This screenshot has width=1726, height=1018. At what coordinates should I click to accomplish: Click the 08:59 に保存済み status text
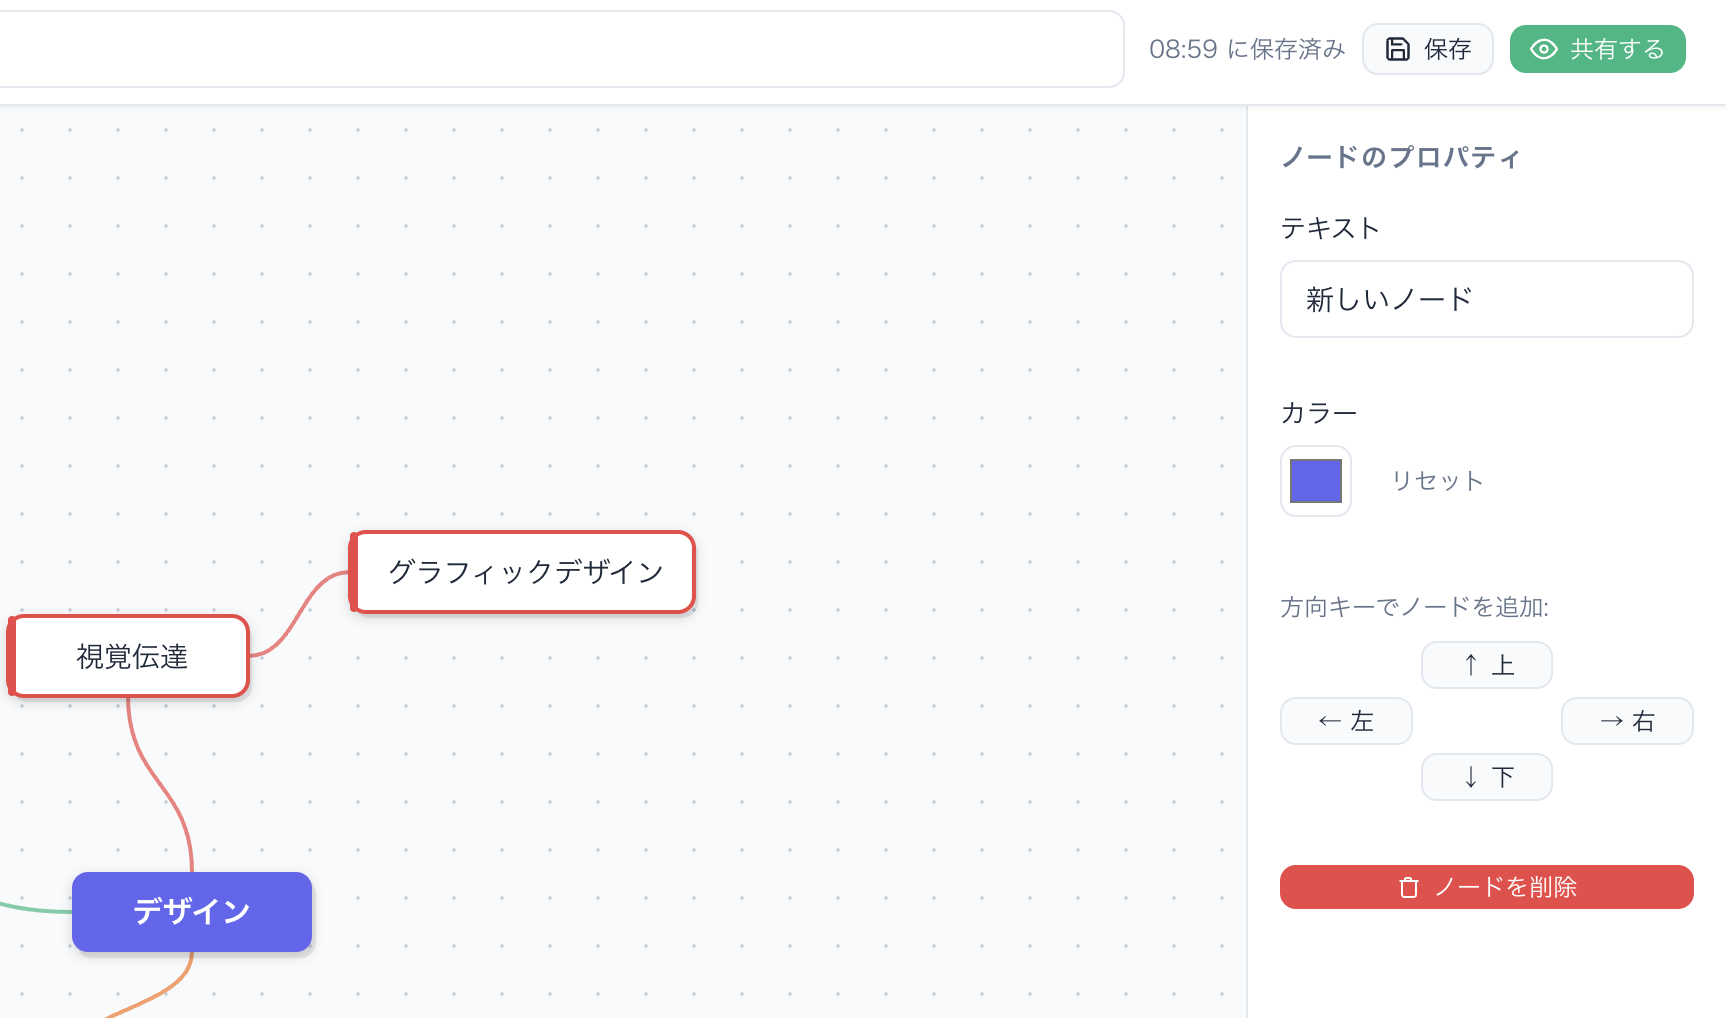1246,49
